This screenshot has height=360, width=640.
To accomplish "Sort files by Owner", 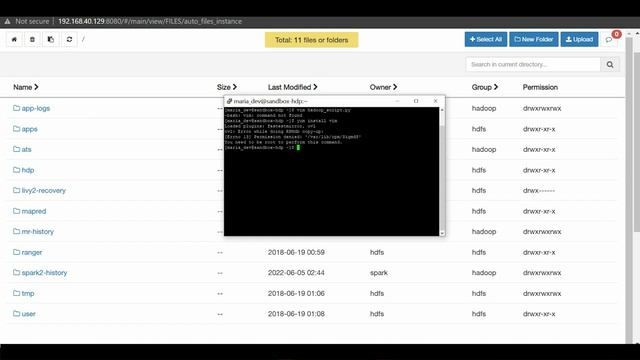I will click(383, 87).
